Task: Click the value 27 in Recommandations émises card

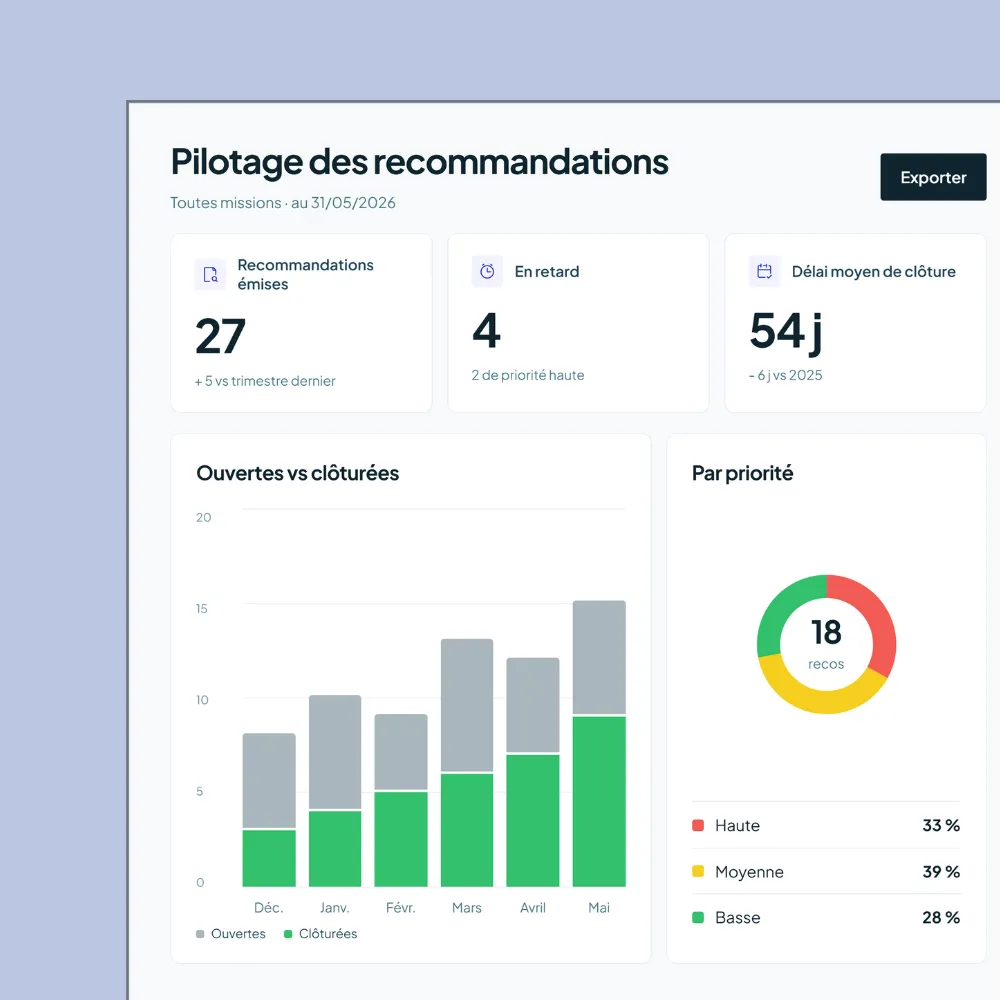Action: pyautogui.click(x=220, y=336)
